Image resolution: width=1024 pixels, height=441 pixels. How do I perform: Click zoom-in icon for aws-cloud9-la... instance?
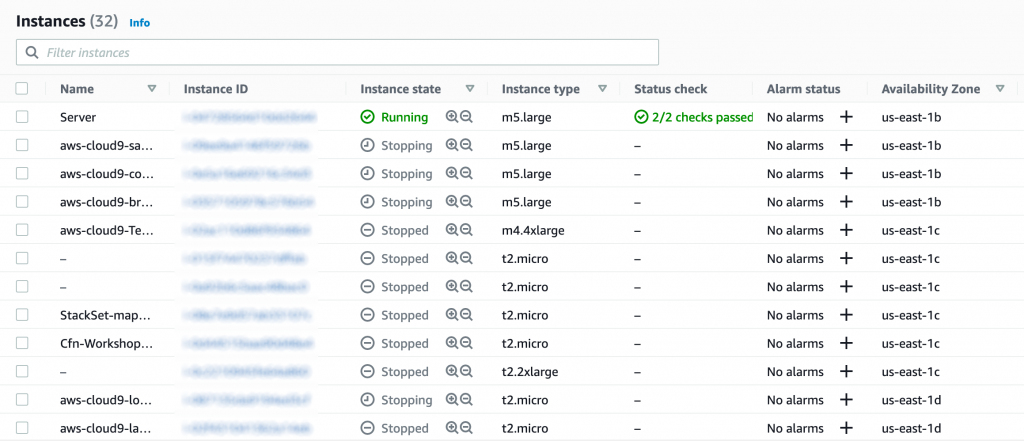tap(451, 427)
